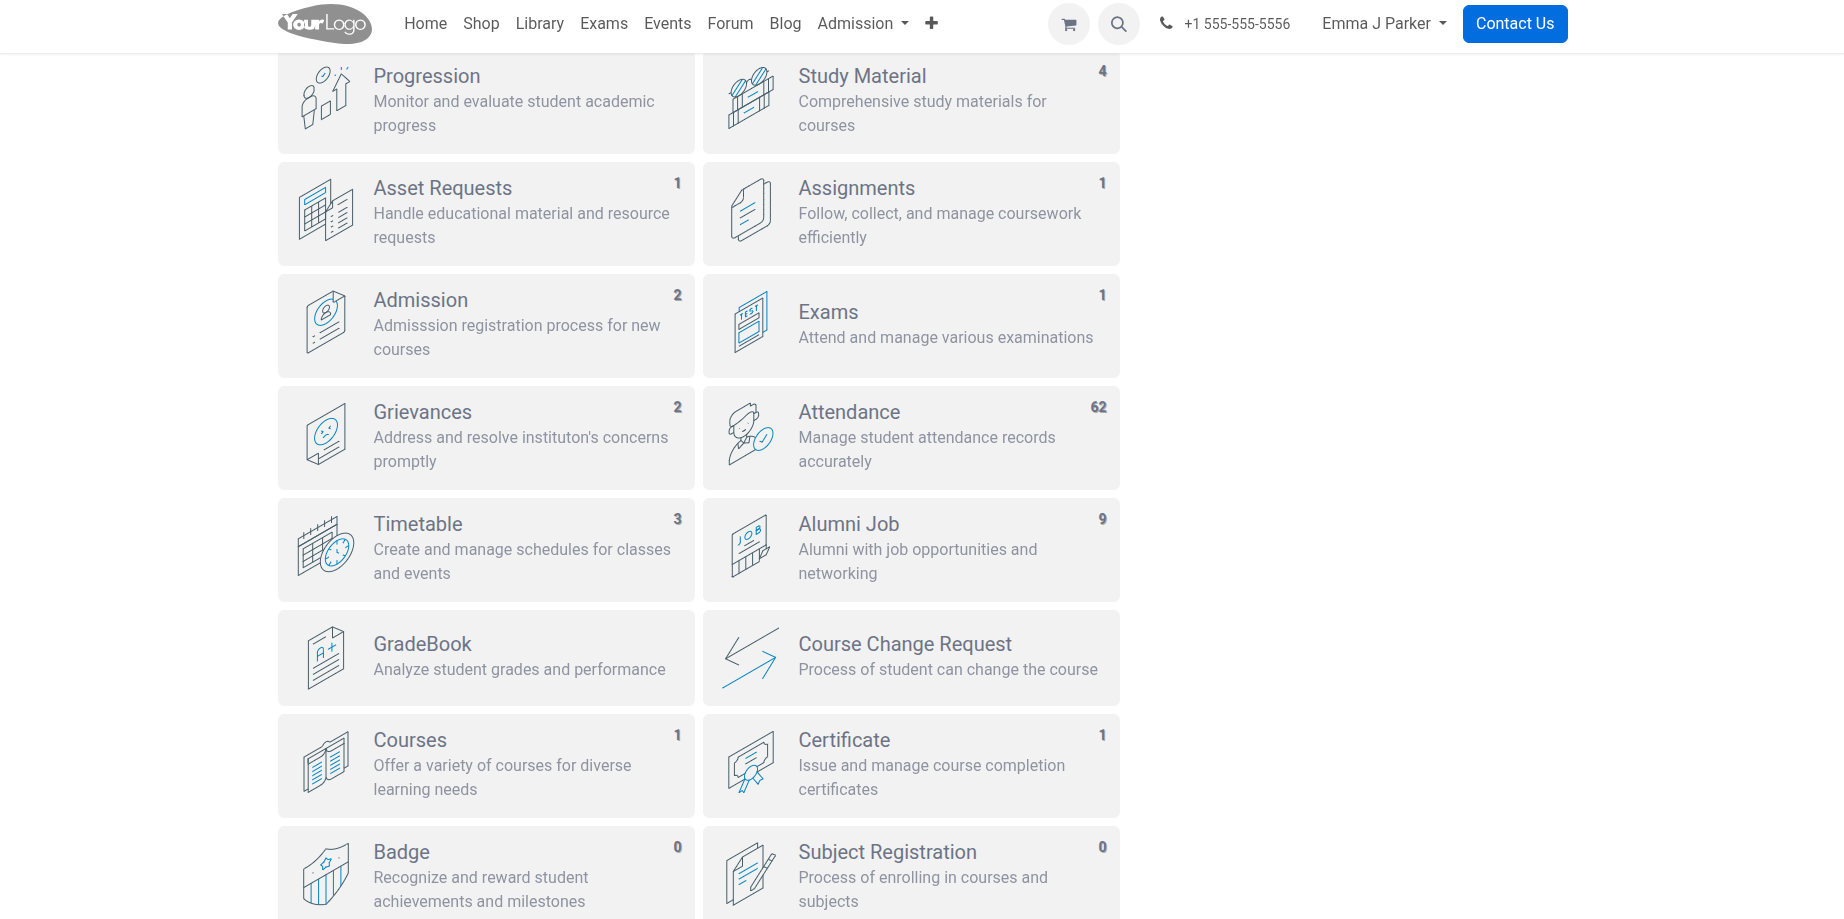Click the Subject Registration pencil icon
Screen dimensions: 1844x919
[x=751, y=874]
